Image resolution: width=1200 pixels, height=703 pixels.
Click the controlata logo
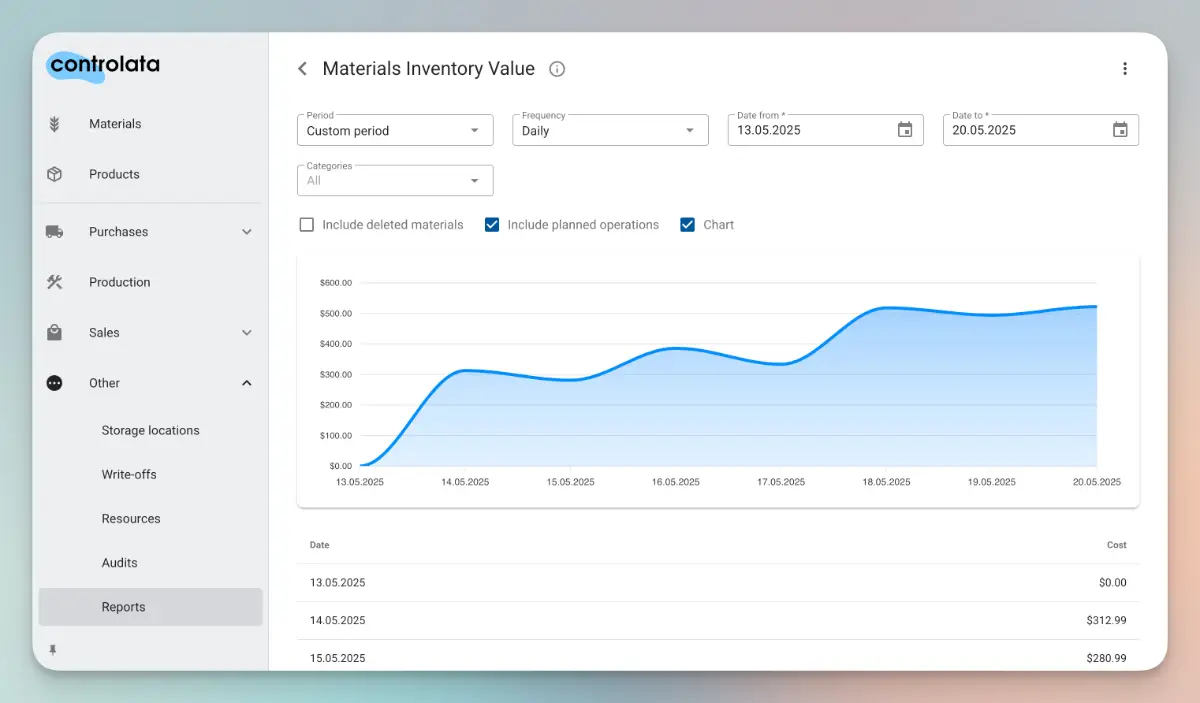click(104, 65)
